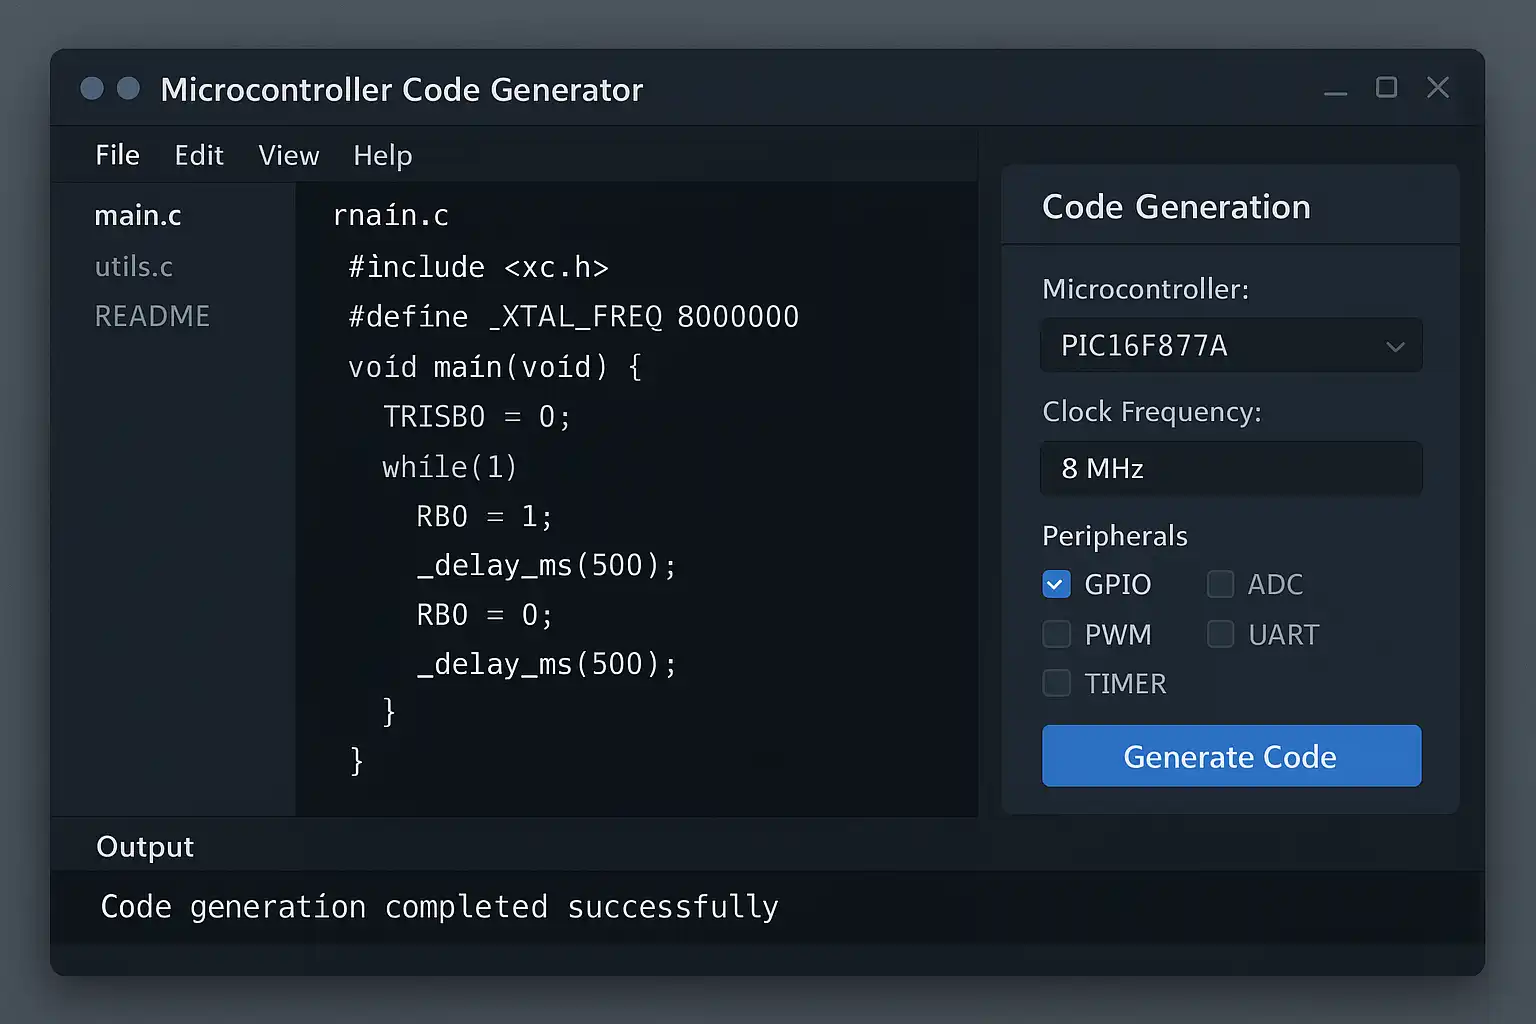The image size is (1536, 1024).
Task: Open the File menu
Action: point(117,155)
